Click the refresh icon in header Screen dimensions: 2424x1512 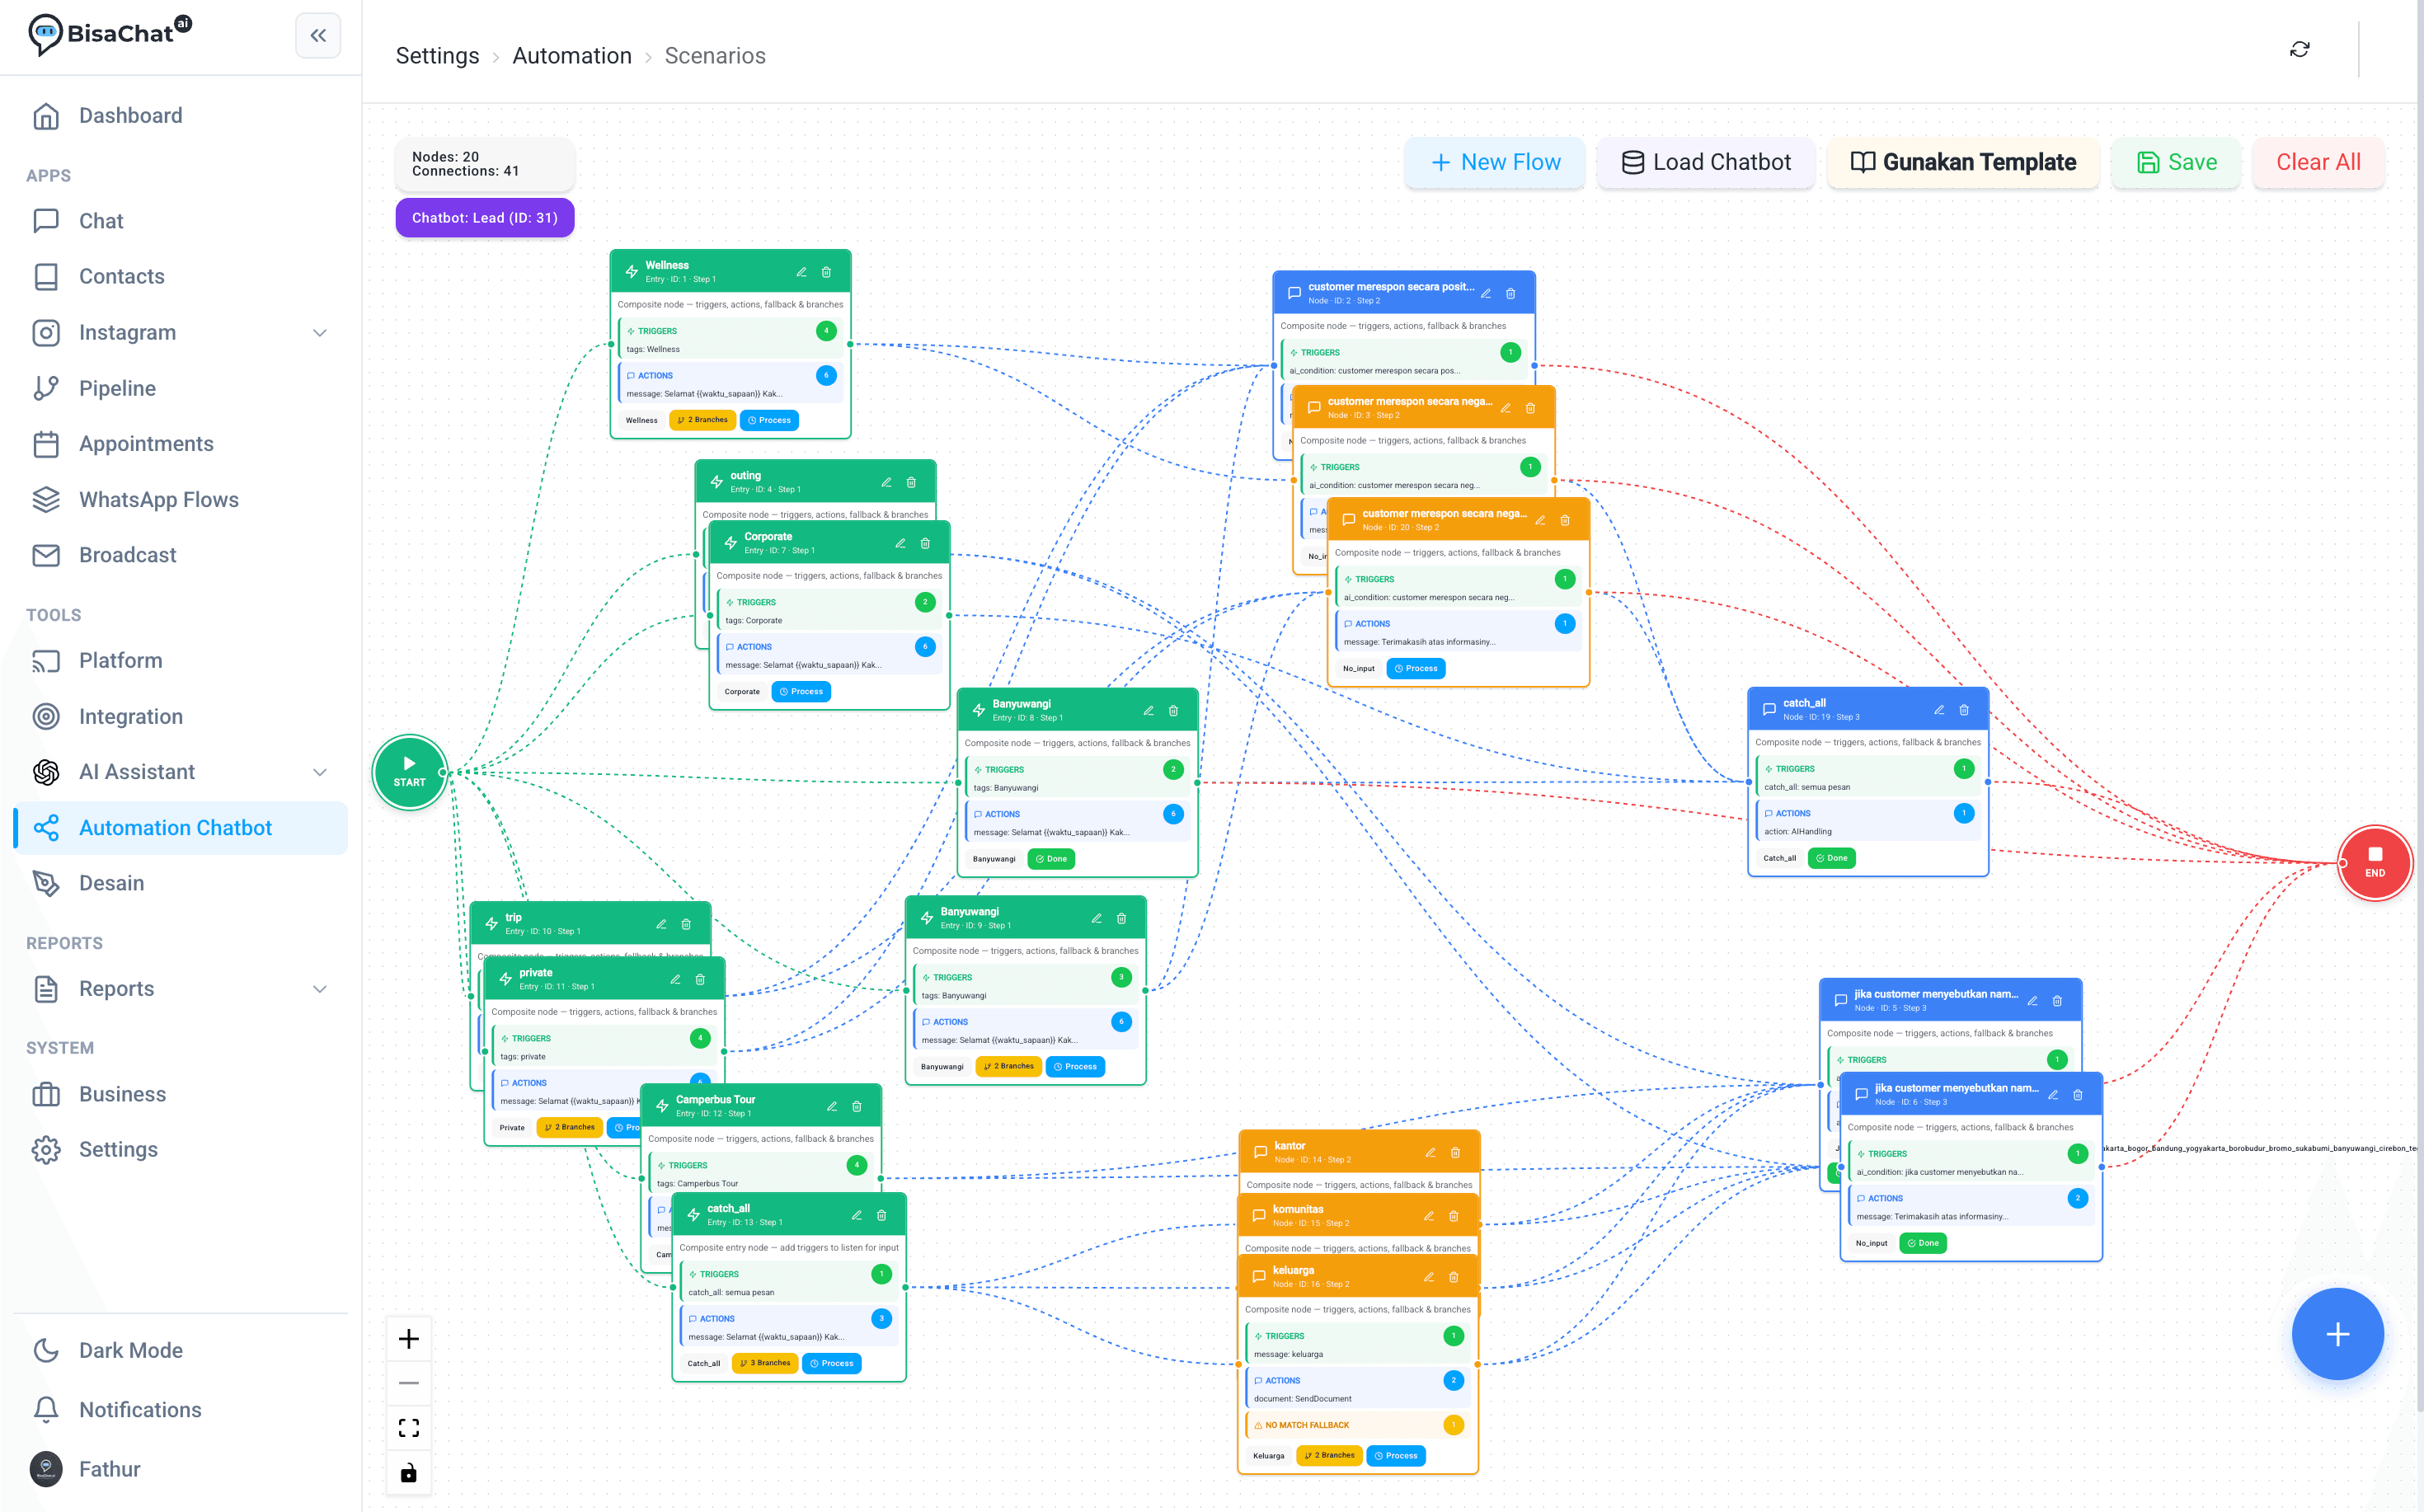pos(2300,49)
